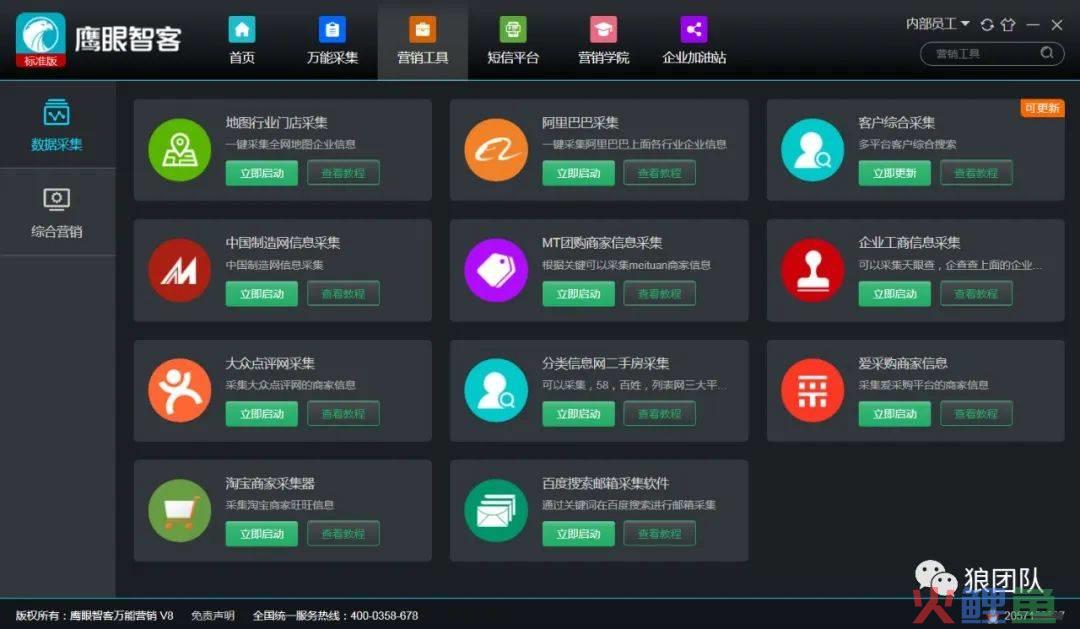Click the 地图行业门店采集 title text
The width and height of the screenshot is (1080, 629).
coord(276,123)
